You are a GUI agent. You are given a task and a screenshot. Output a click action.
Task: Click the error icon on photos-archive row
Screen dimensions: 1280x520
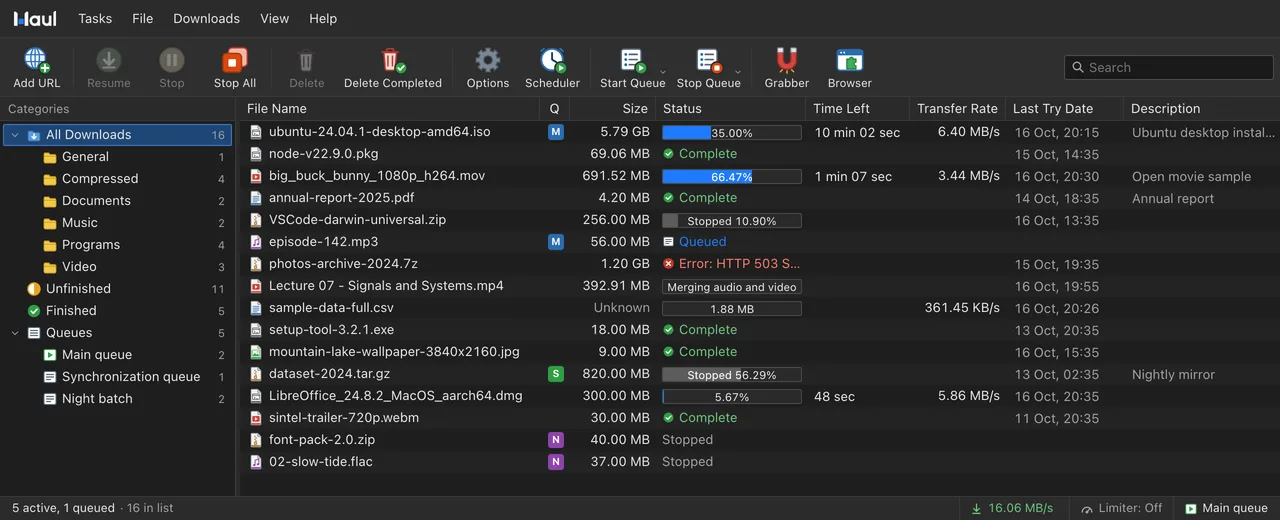[x=669, y=264]
